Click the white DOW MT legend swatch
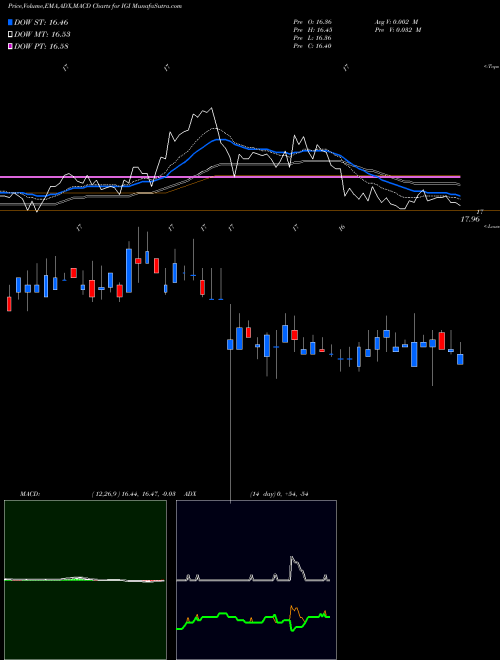 (x=10, y=34)
